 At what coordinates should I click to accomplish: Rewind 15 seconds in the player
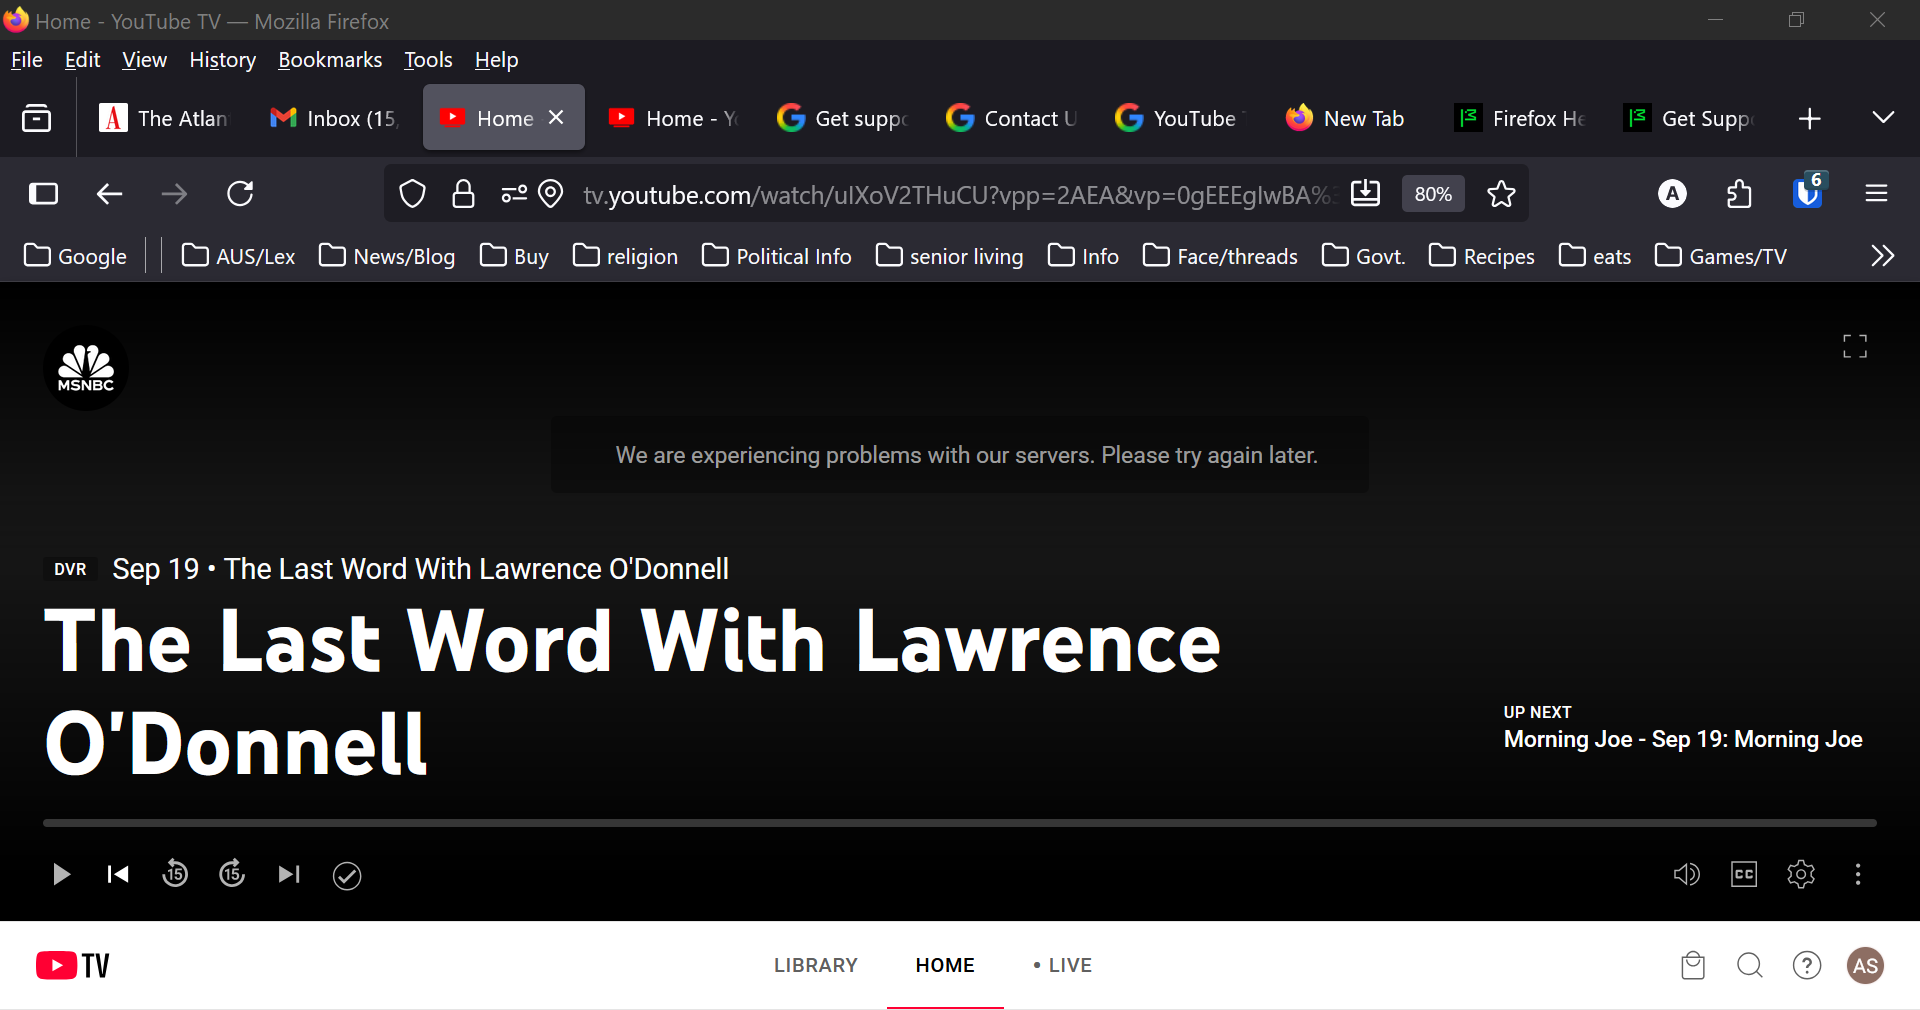(x=175, y=874)
